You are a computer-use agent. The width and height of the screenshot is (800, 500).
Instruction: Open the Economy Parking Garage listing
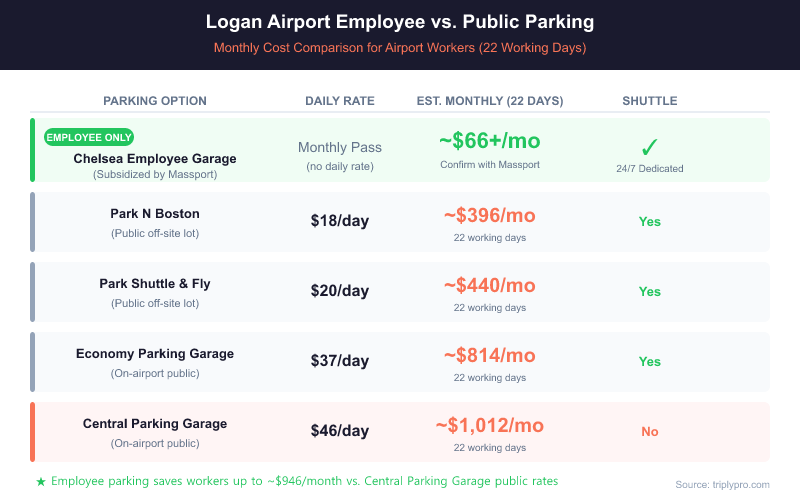[x=155, y=353]
